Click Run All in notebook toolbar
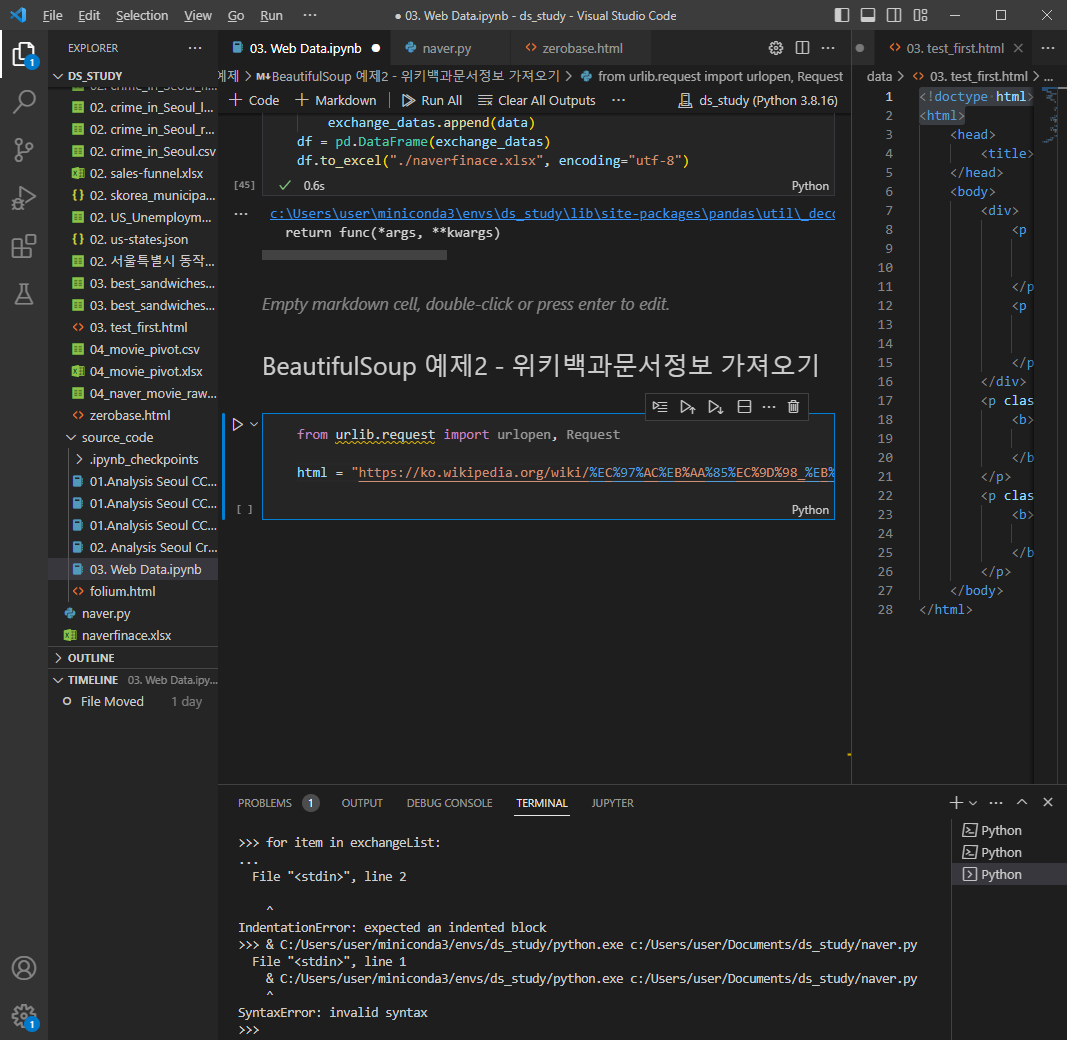1067x1040 pixels. click(x=431, y=101)
